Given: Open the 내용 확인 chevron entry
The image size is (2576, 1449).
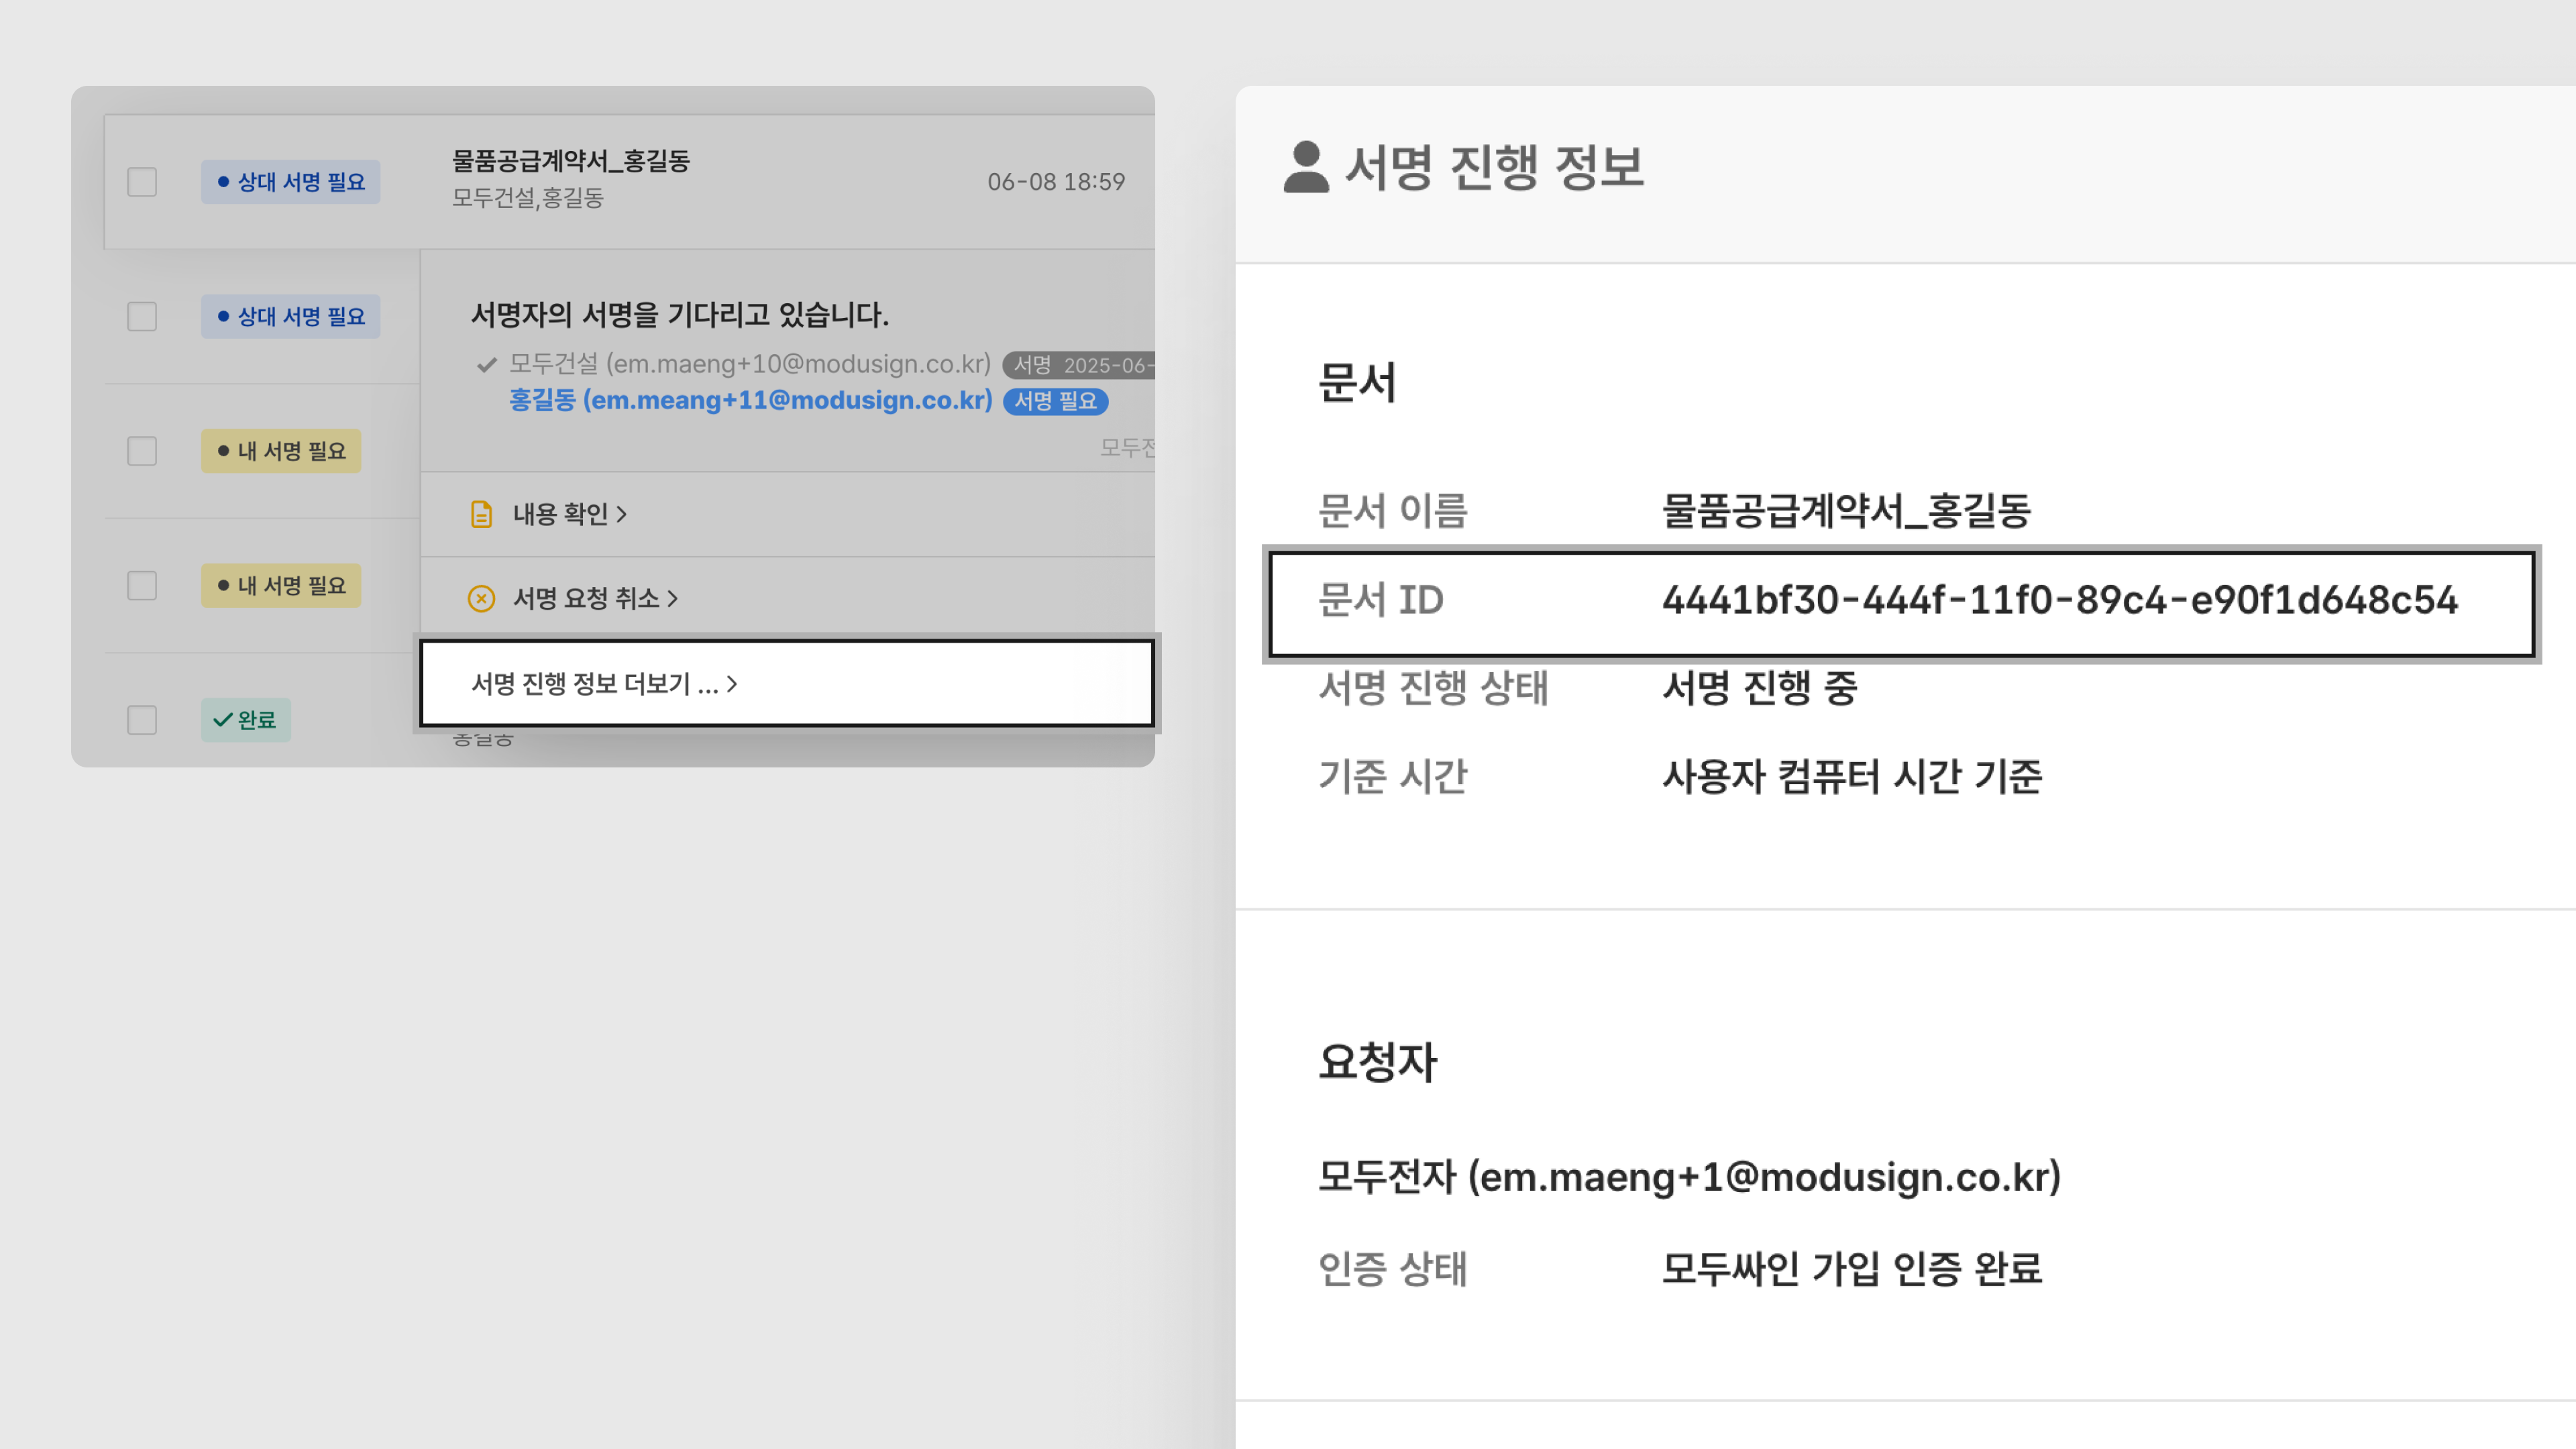Looking at the screenshot, I should click(x=622, y=514).
